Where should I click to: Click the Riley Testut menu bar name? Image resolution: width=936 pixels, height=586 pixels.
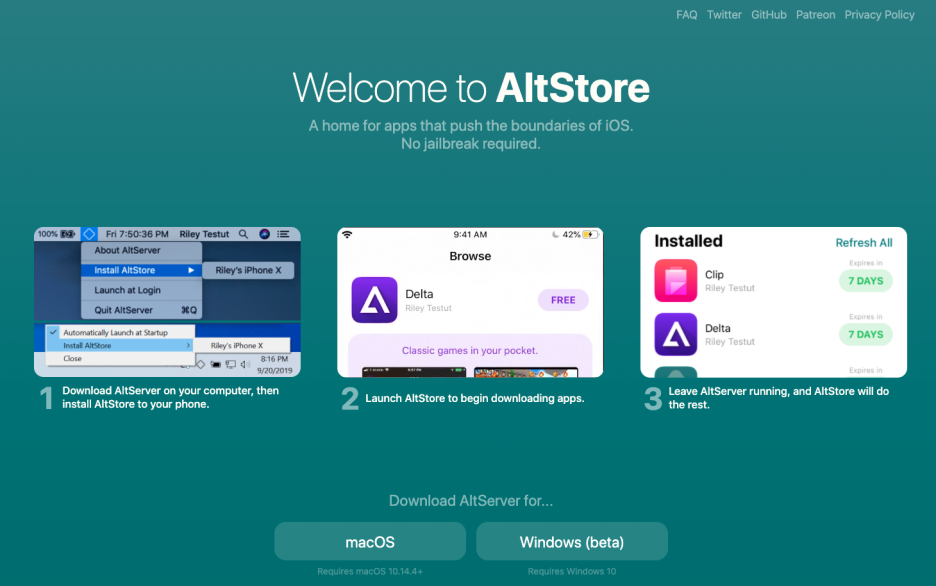click(204, 234)
